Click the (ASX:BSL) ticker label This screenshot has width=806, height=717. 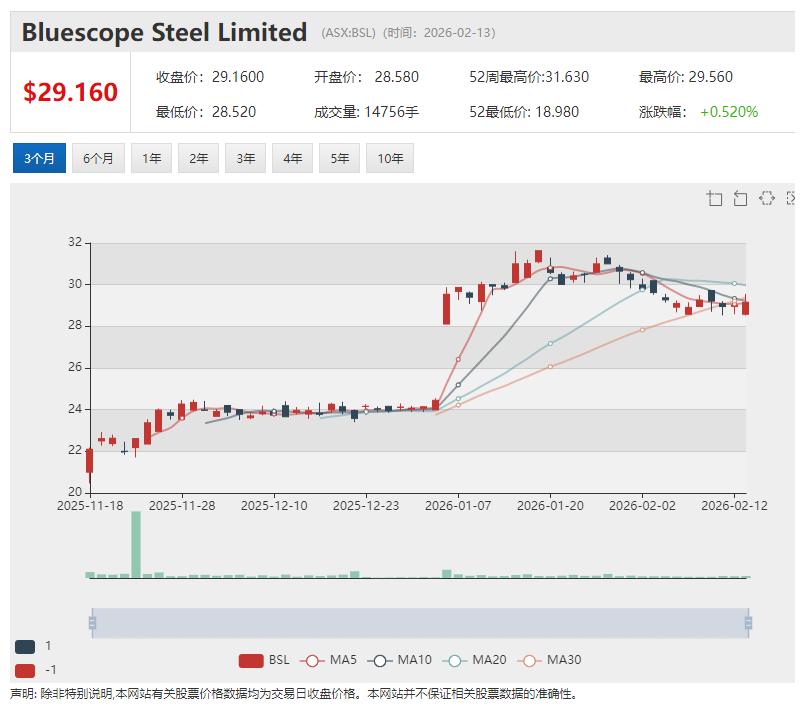pos(349,33)
